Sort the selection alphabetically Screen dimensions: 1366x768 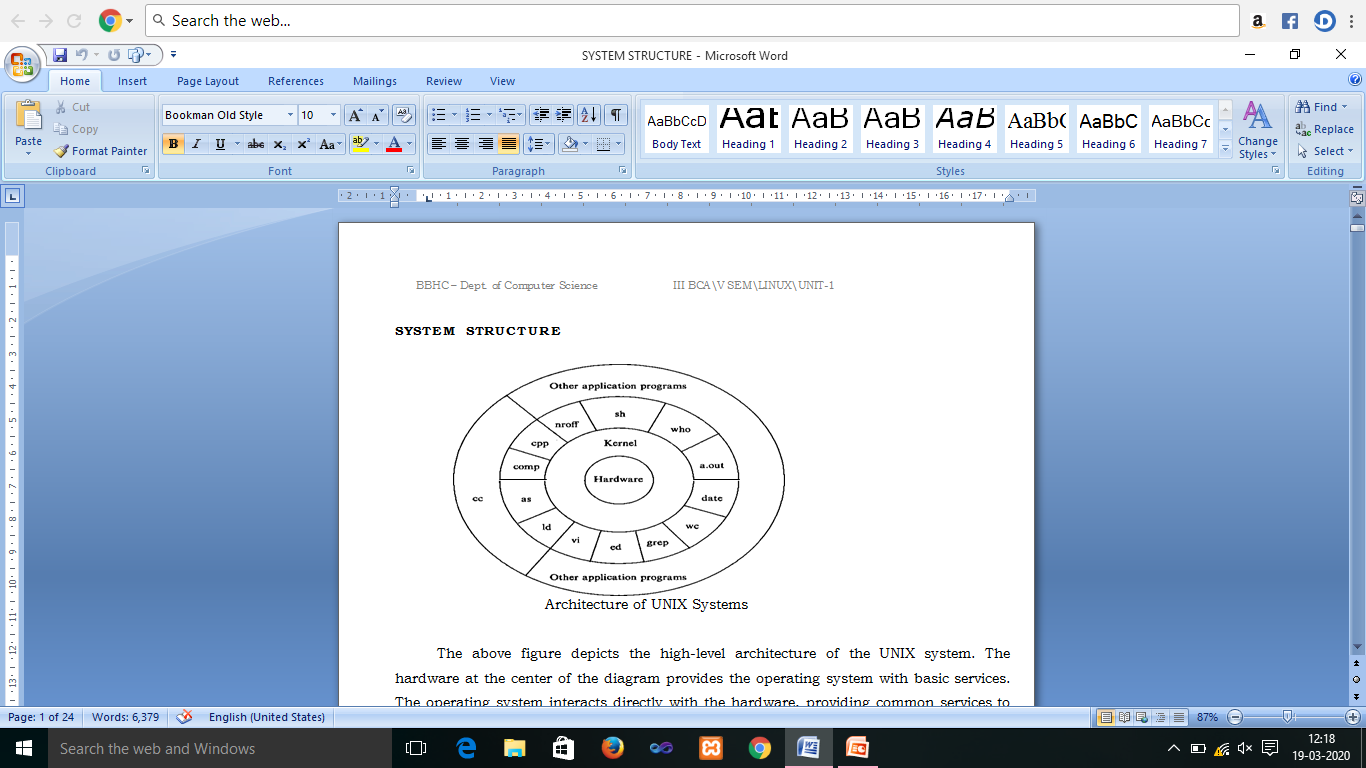(589, 115)
